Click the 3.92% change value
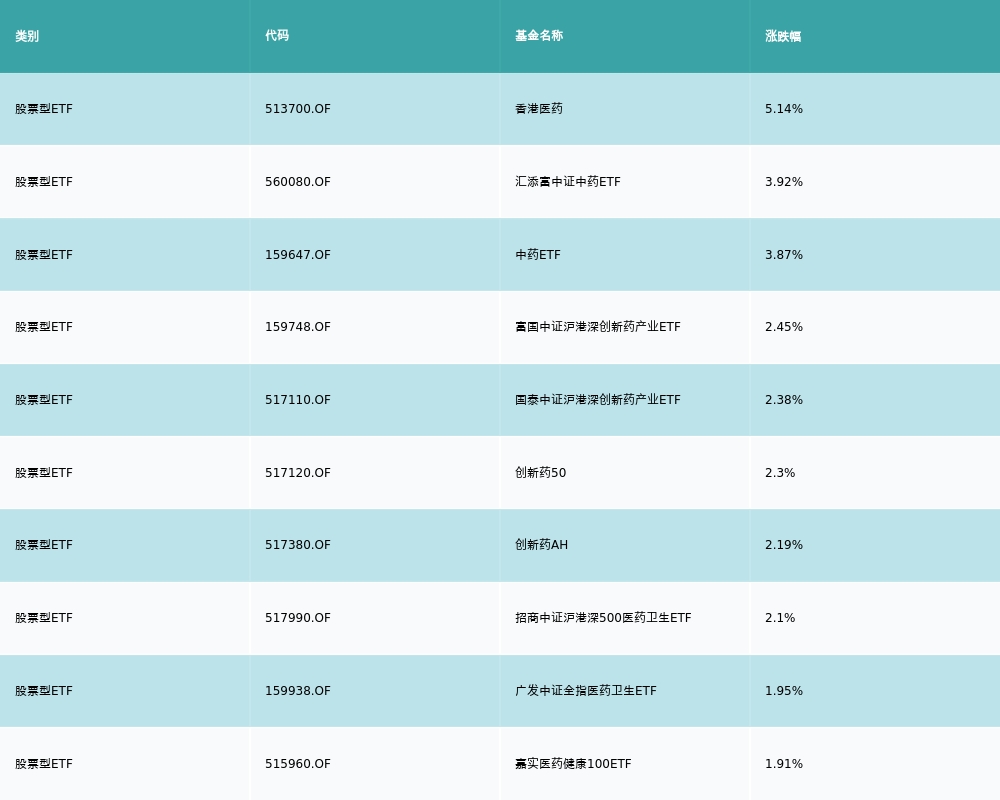The height and width of the screenshot is (800, 1000). (x=784, y=182)
